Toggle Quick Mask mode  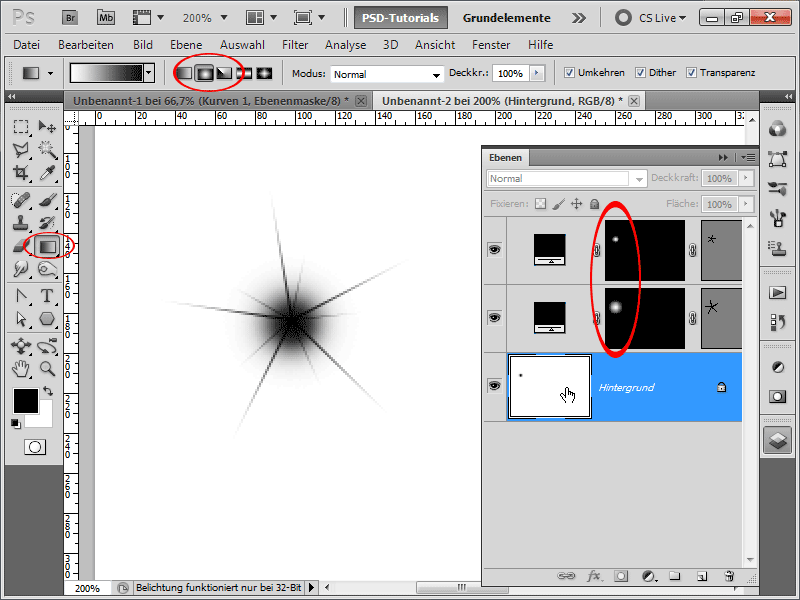pos(35,447)
